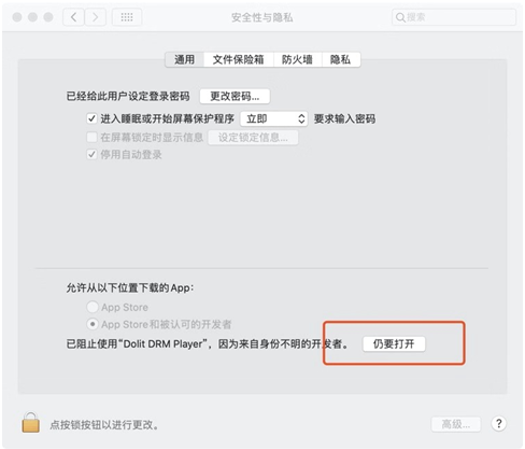Open the 立即 password delay dropdown
Screen dimensions: 525x449
pos(274,119)
